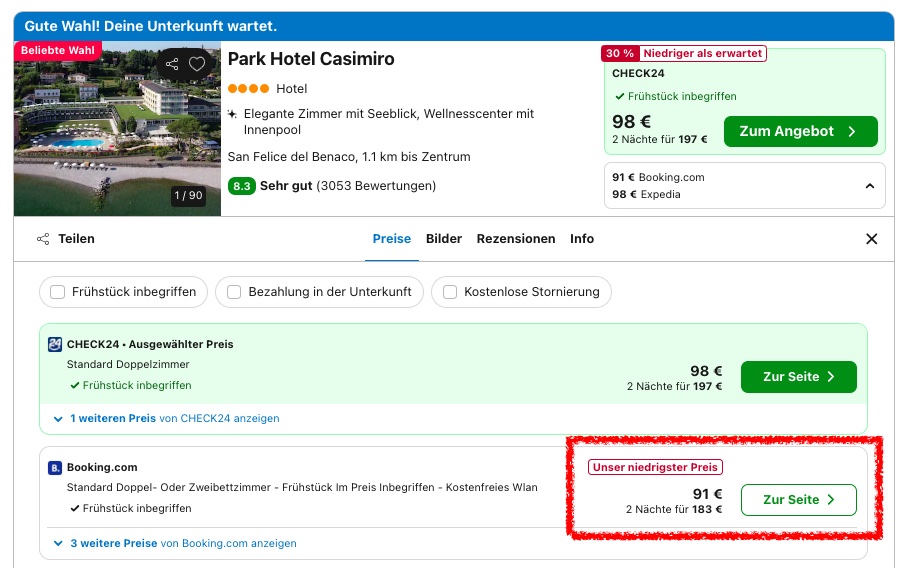This screenshot has width=908, height=568.
Task: Click the Gute Wahl banner text
Action: pyautogui.click(x=151, y=26)
